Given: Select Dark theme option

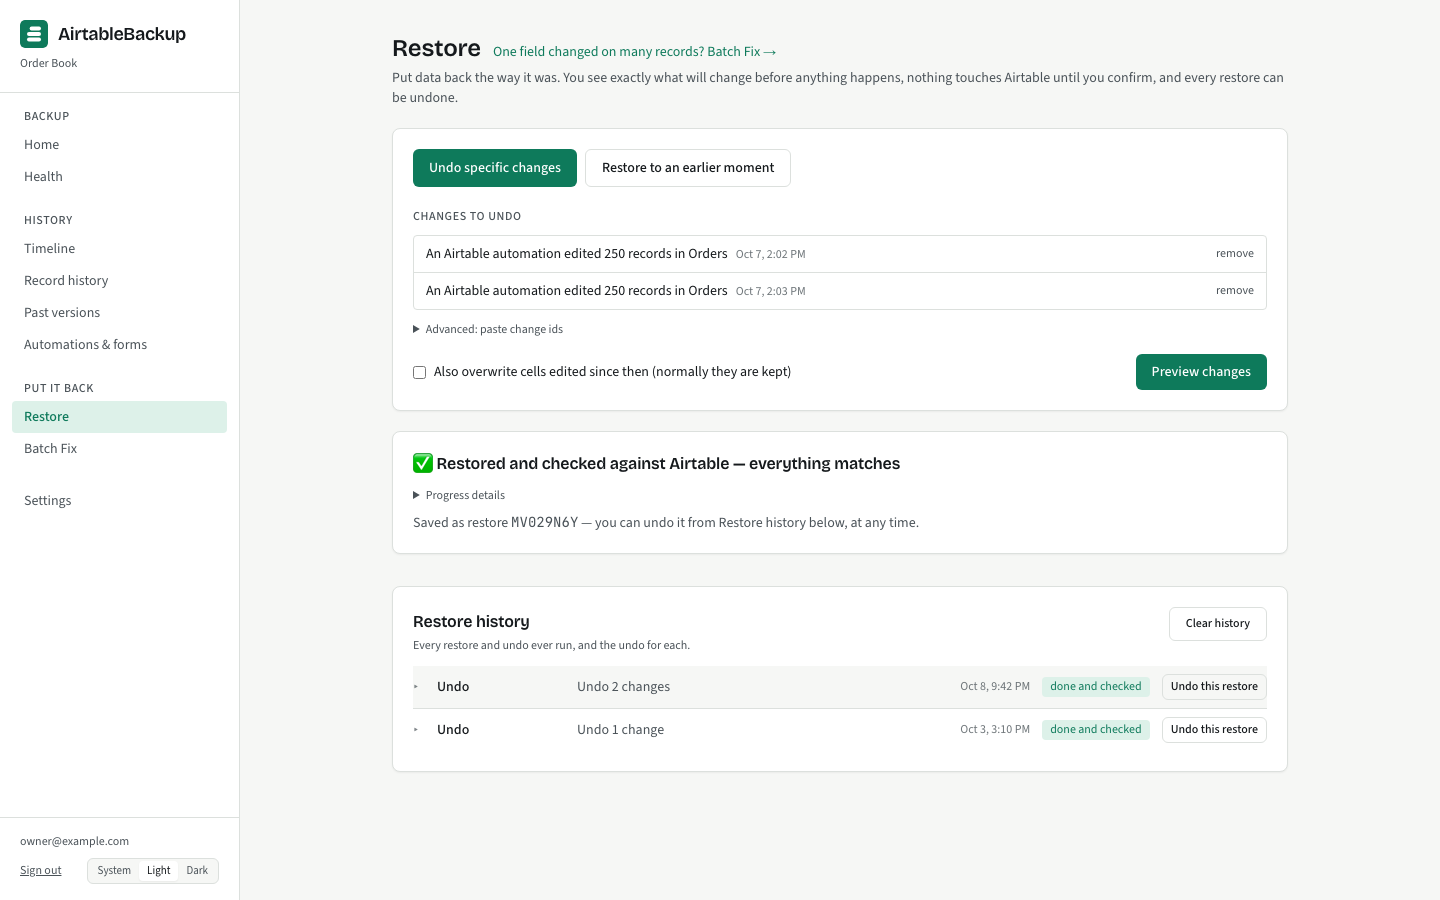Looking at the screenshot, I should pos(197,870).
